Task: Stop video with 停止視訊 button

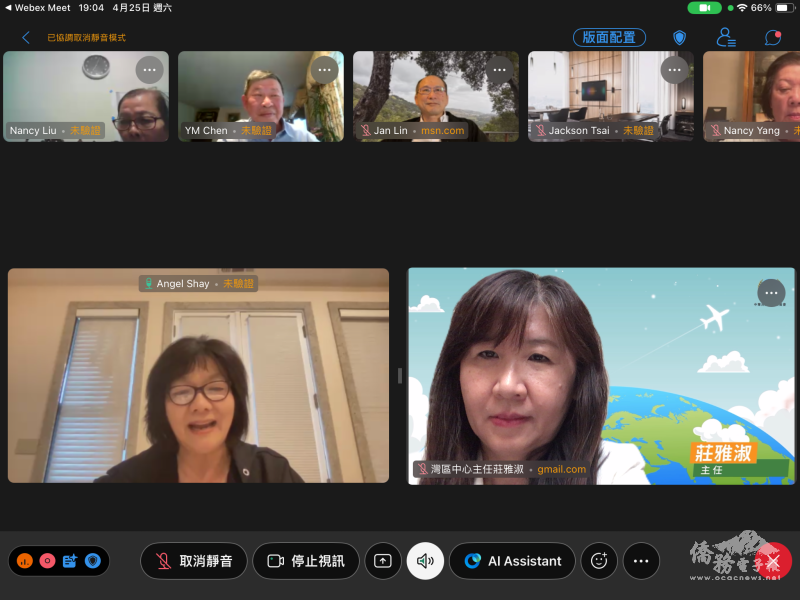Action: point(305,561)
